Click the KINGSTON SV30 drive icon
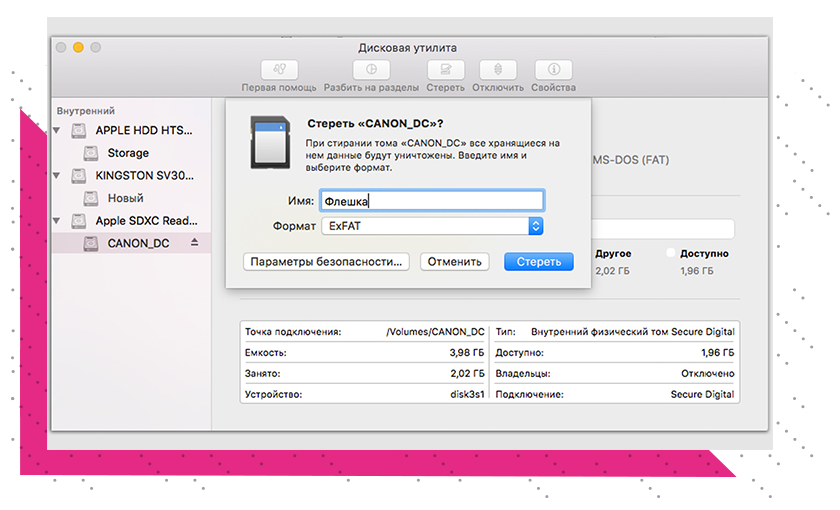Image resolution: width=840 pixels, height=510 pixels. tap(79, 176)
